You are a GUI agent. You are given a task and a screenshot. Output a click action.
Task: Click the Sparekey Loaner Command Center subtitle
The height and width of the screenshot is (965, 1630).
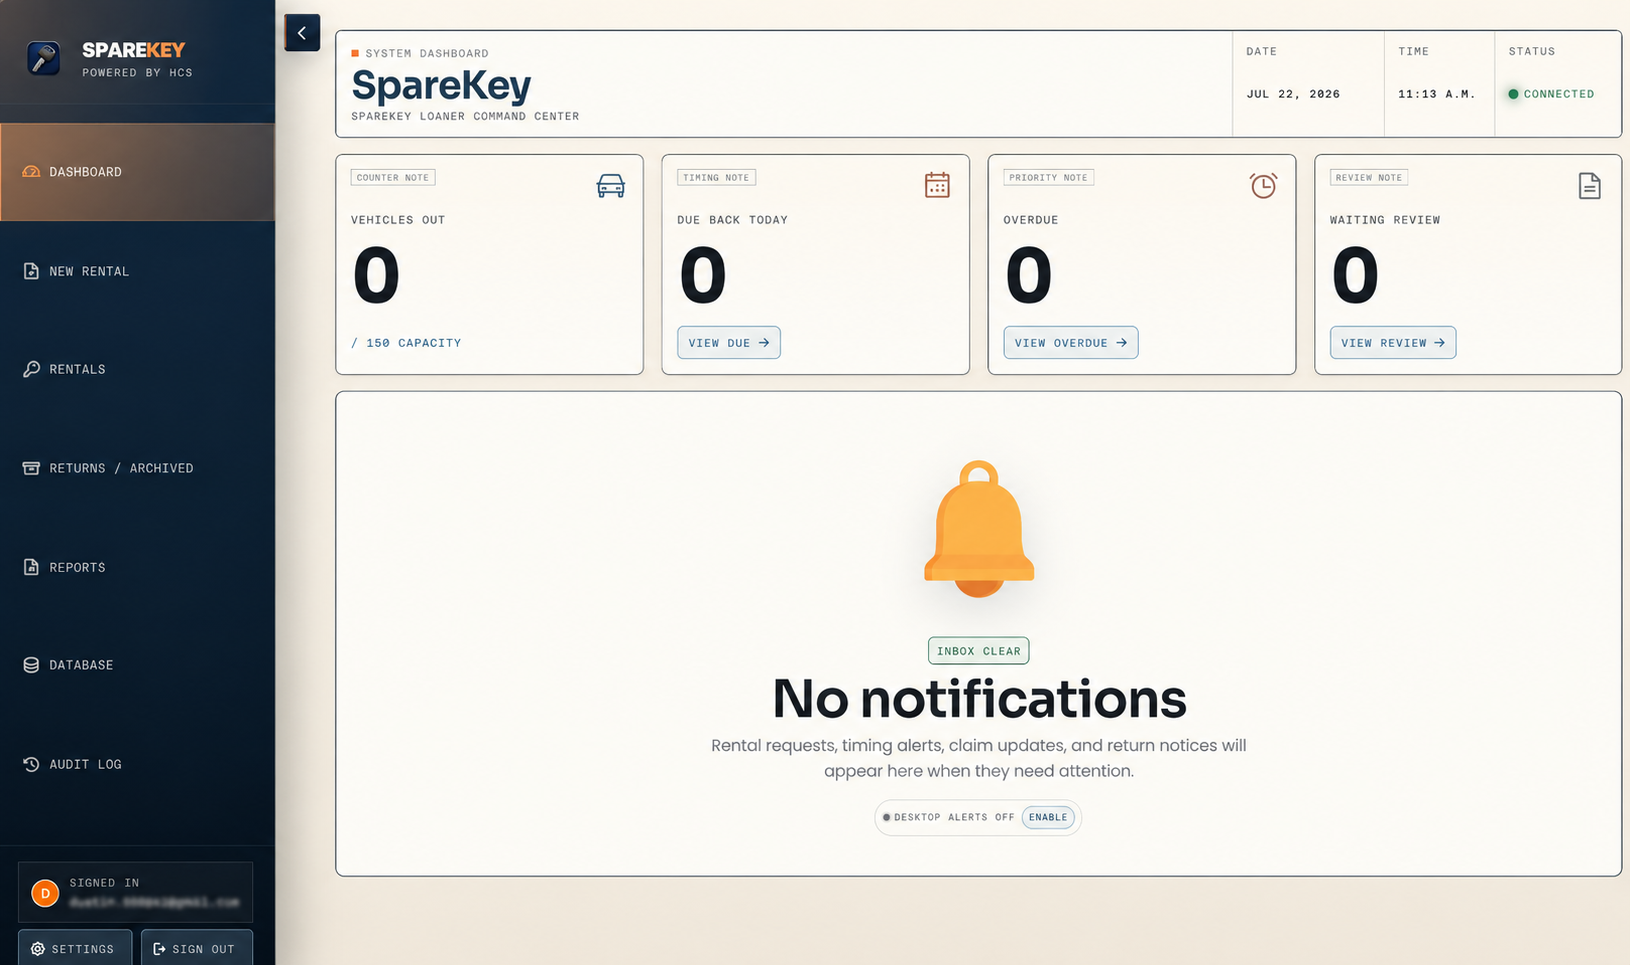[x=465, y=117]
